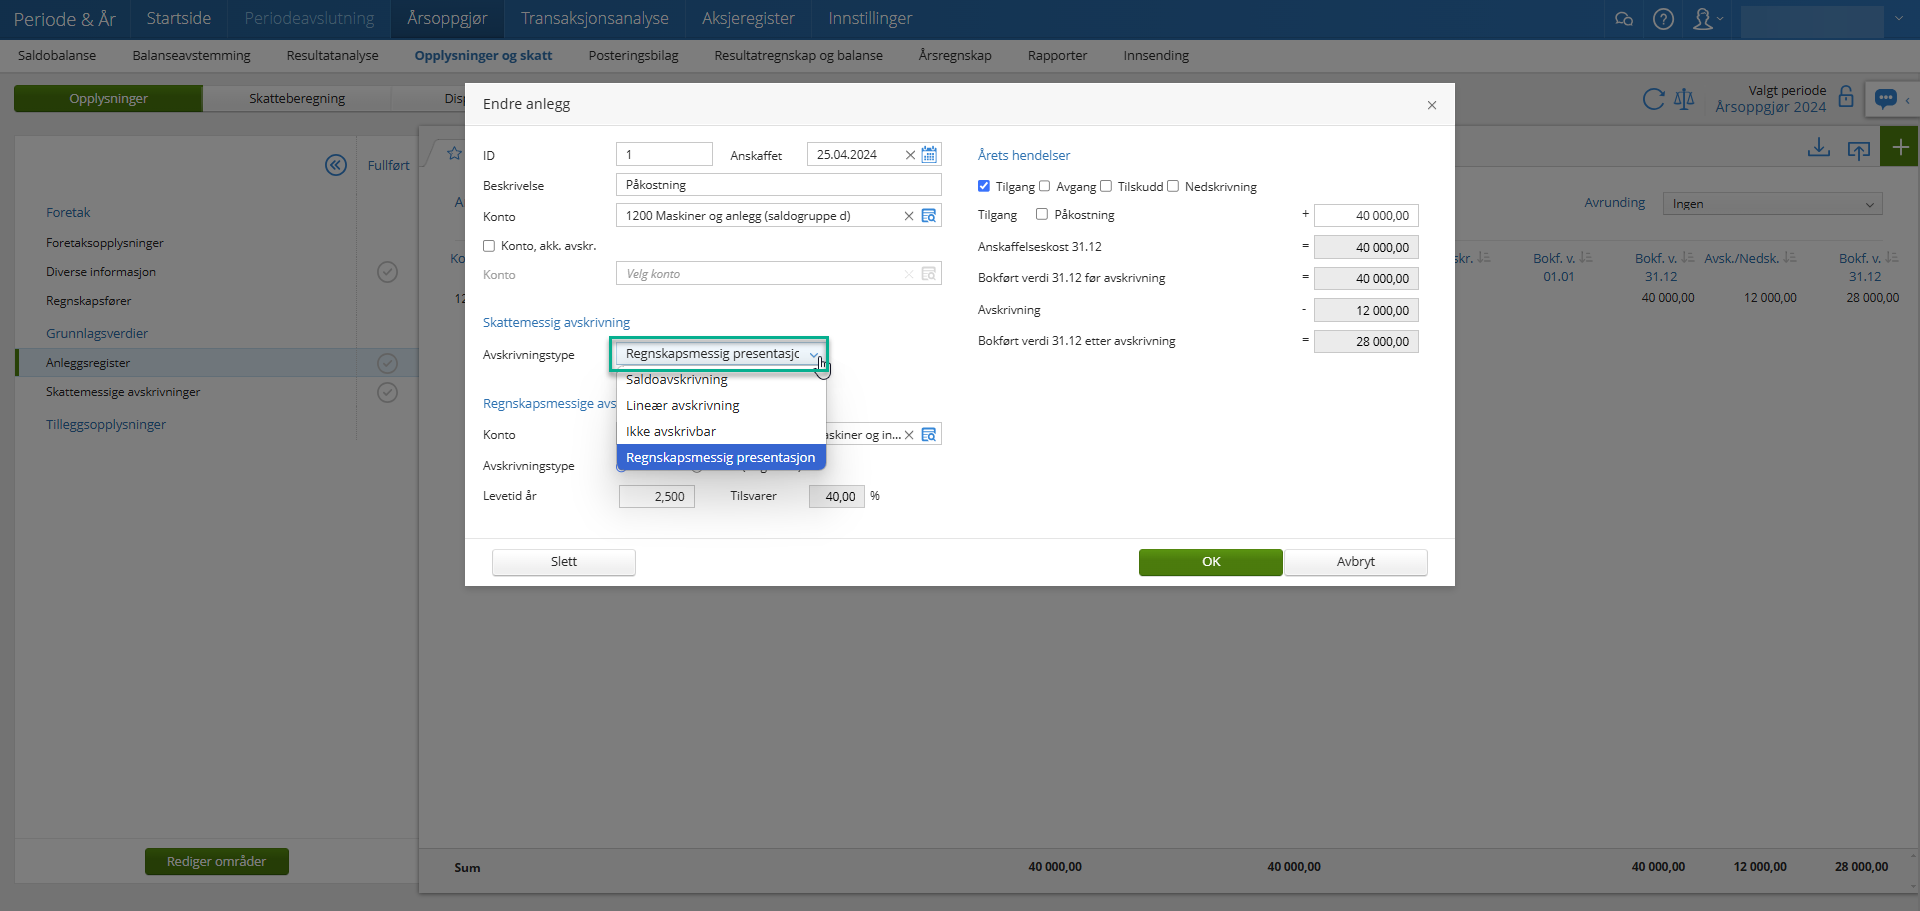Click the Beskrivelse field containing Påkostning
This screenshot has height=911, width=1920.
(x=778, y=185)
